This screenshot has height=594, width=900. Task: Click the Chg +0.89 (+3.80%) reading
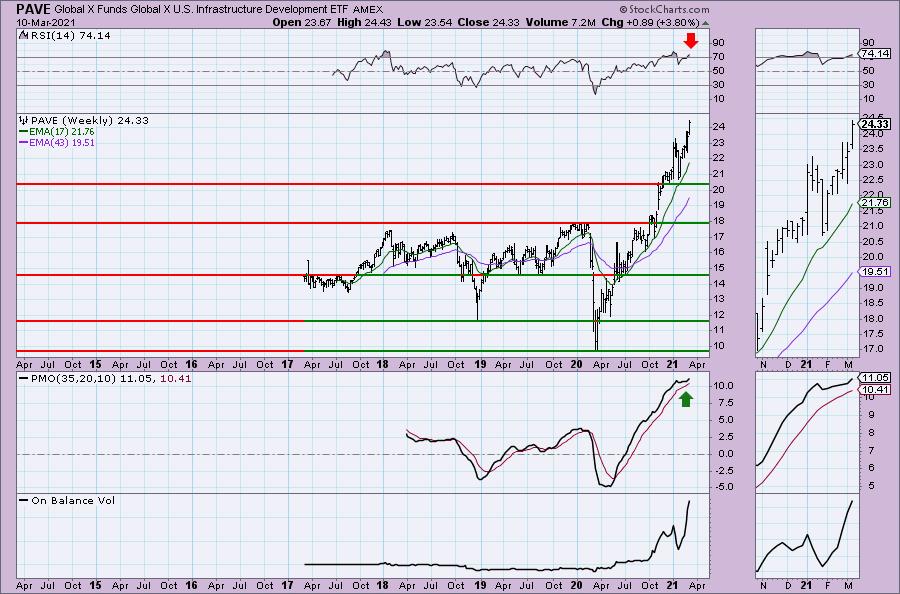[650, 22]
